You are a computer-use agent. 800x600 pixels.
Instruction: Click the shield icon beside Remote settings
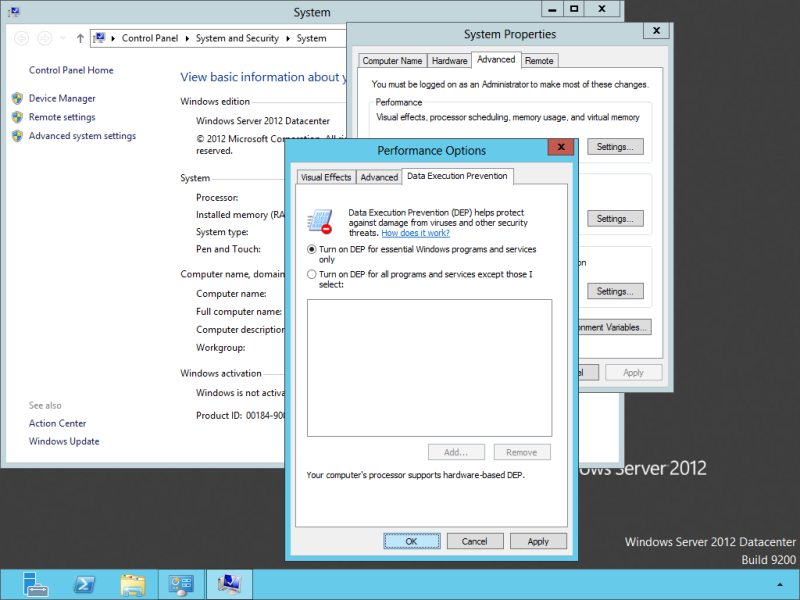click(x=17, y=117)
